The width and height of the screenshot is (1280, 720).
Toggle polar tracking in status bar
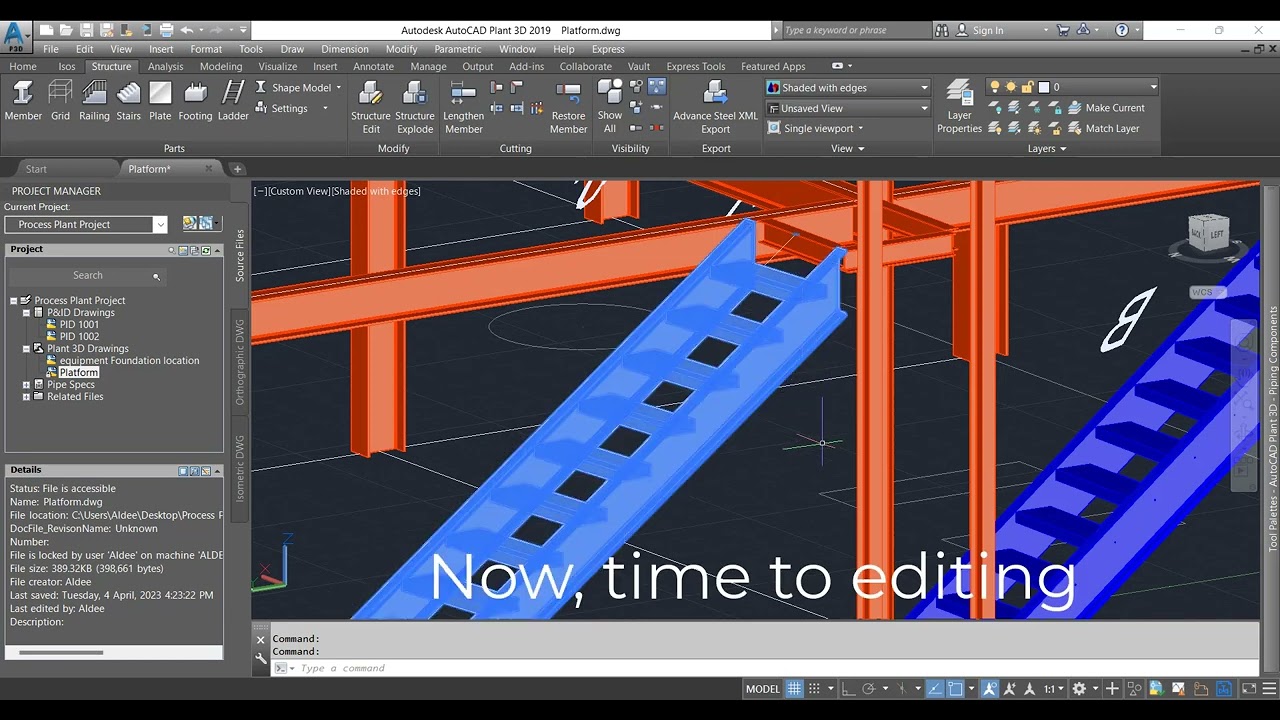click(x=869, y=689)
